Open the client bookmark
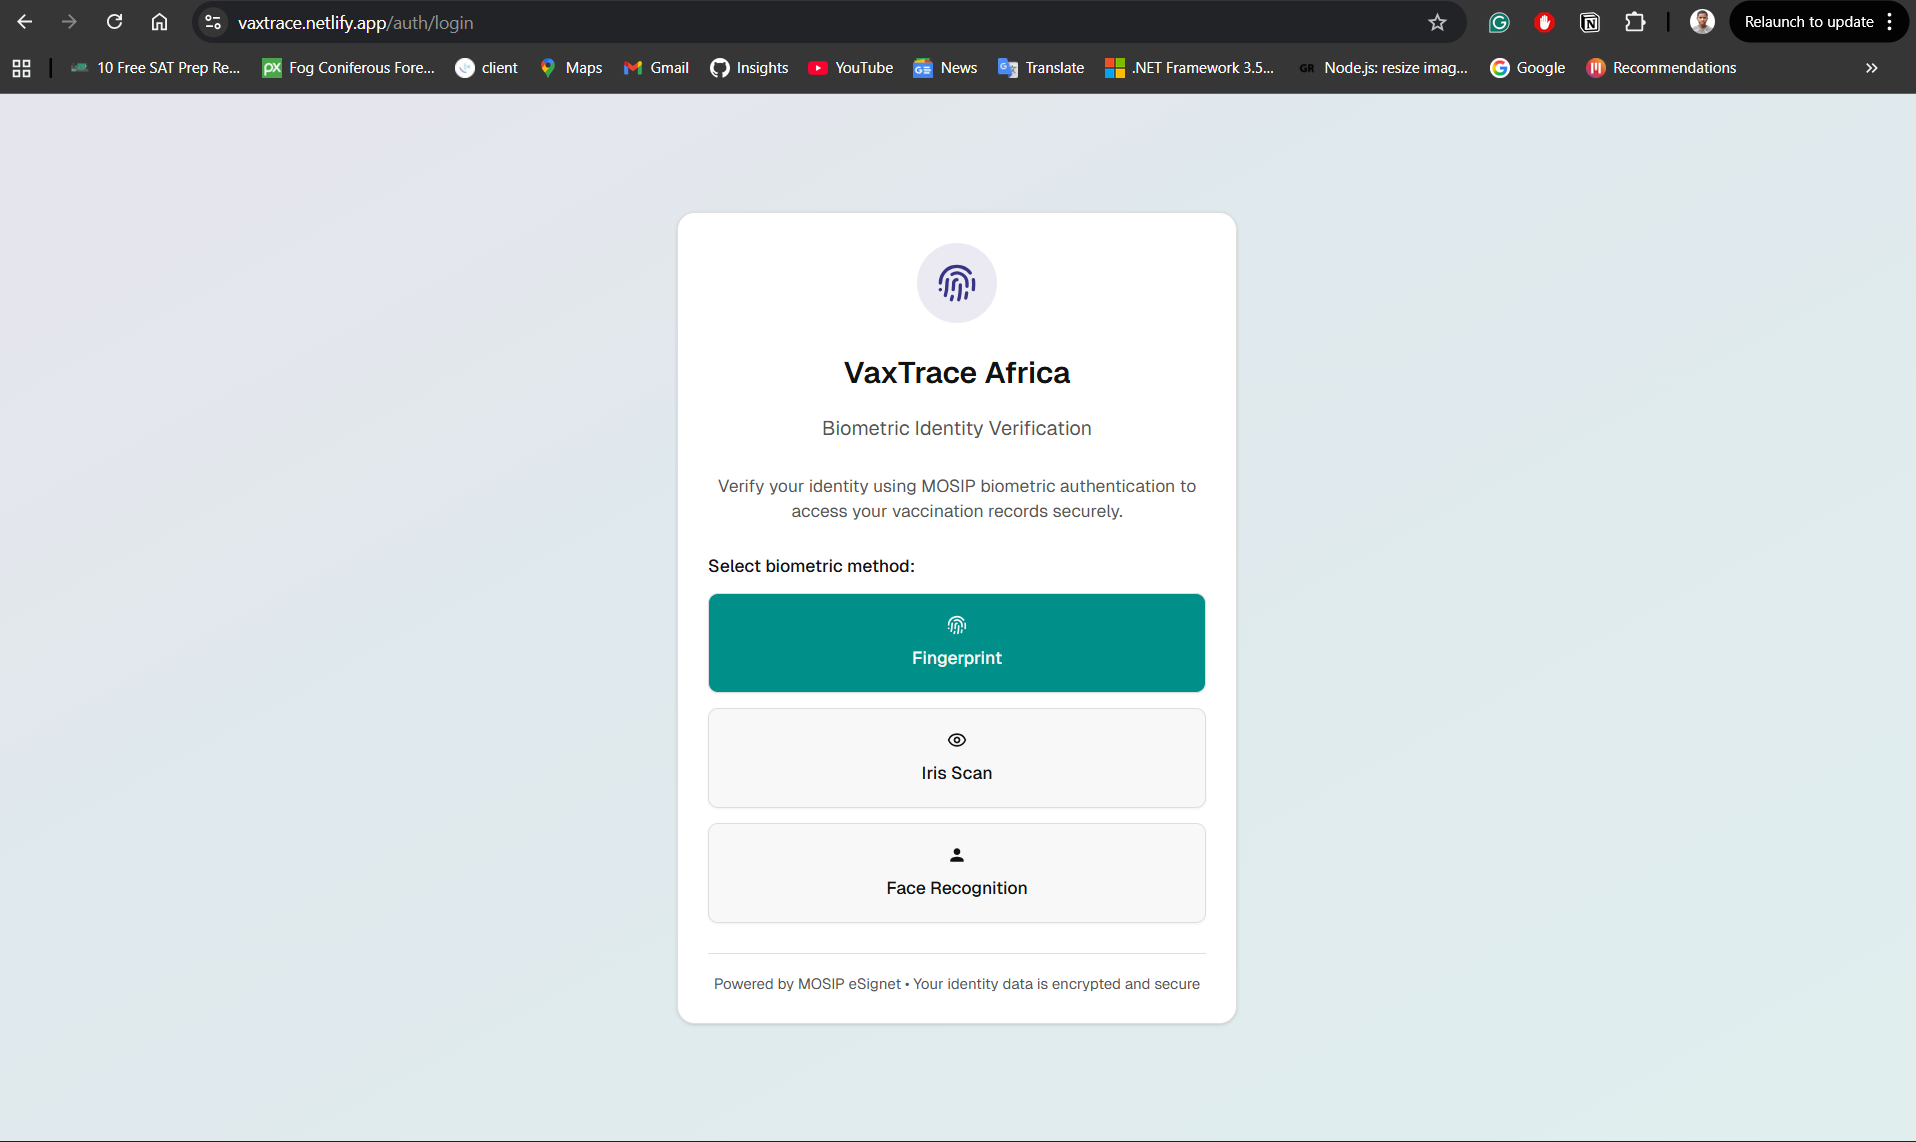Image resolution: width=1916 pixels, height=1142 pixels. click(486, 68)
